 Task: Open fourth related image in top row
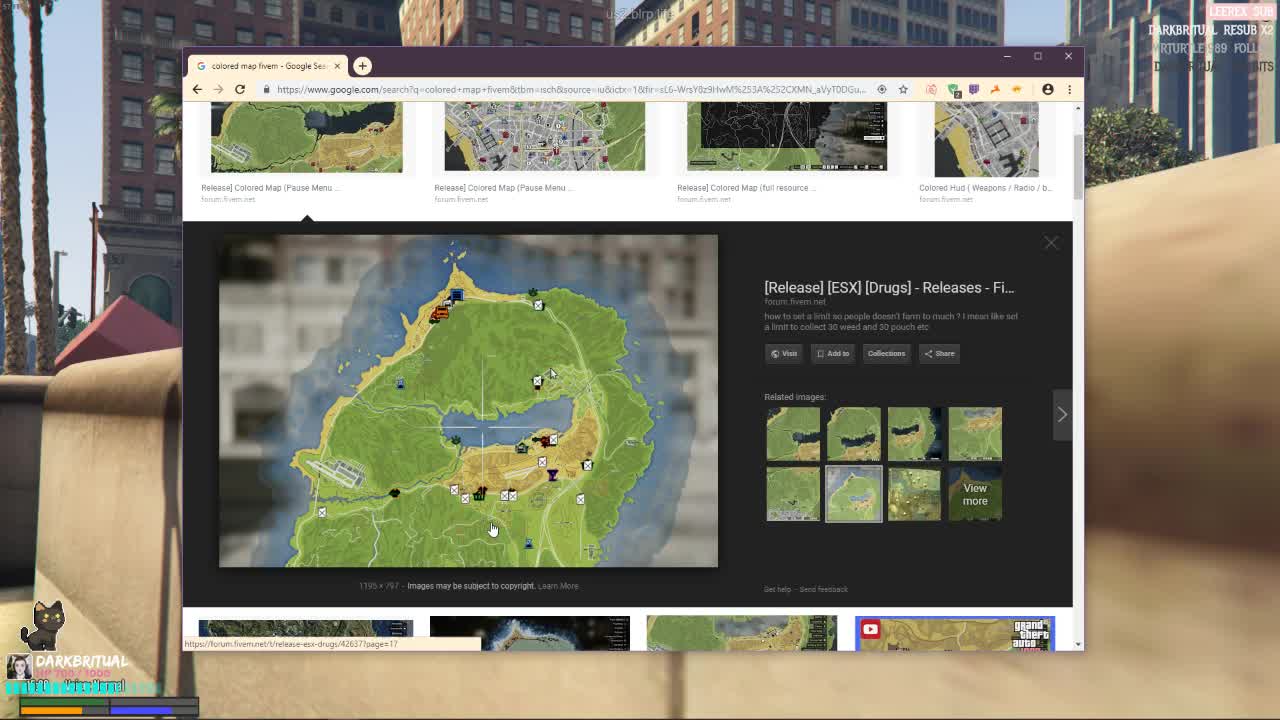point(975,433)
